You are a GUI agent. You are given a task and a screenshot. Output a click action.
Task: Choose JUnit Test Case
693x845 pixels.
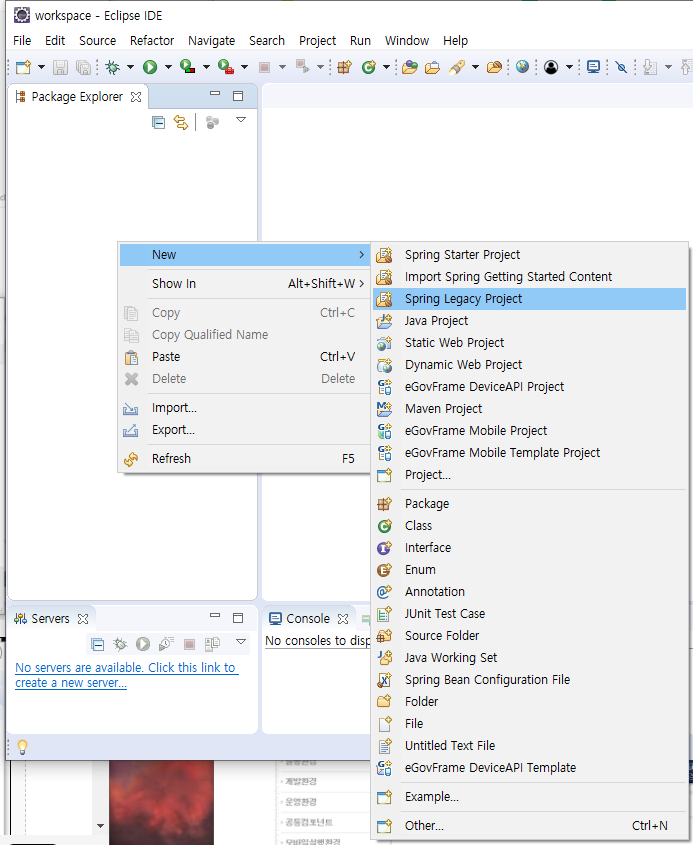pyautogui.click(x=529, y=613)
